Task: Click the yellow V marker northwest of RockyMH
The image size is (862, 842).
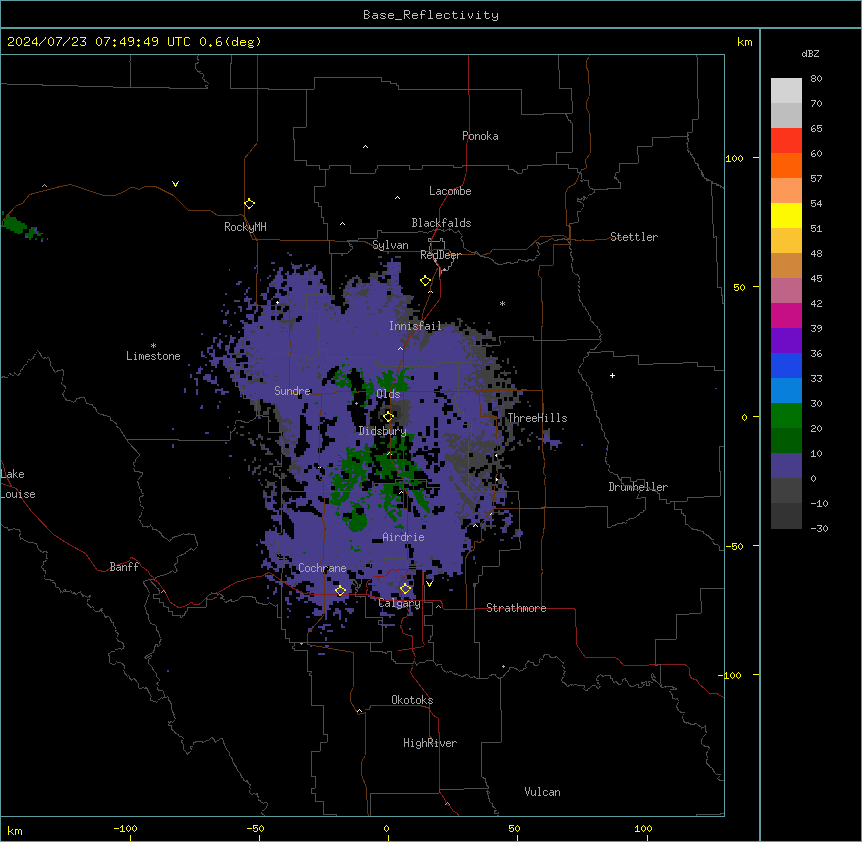Action: tap(175, 184)
